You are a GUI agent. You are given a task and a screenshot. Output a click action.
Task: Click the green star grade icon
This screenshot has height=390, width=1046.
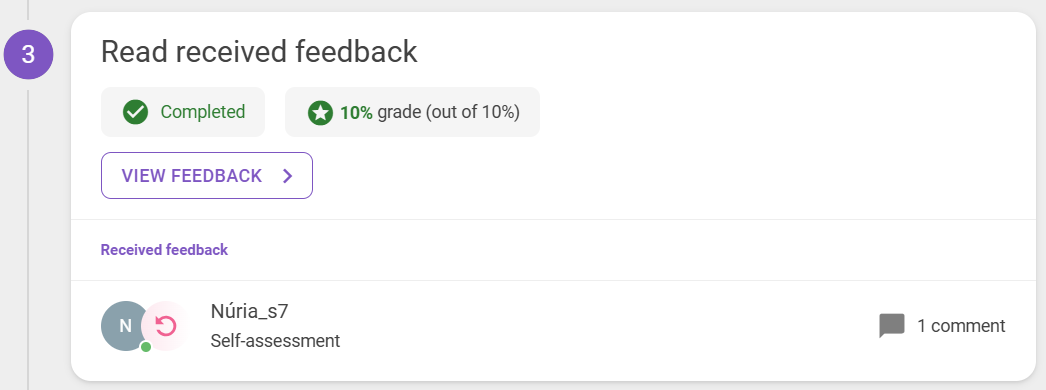click(x=320, y=113)
